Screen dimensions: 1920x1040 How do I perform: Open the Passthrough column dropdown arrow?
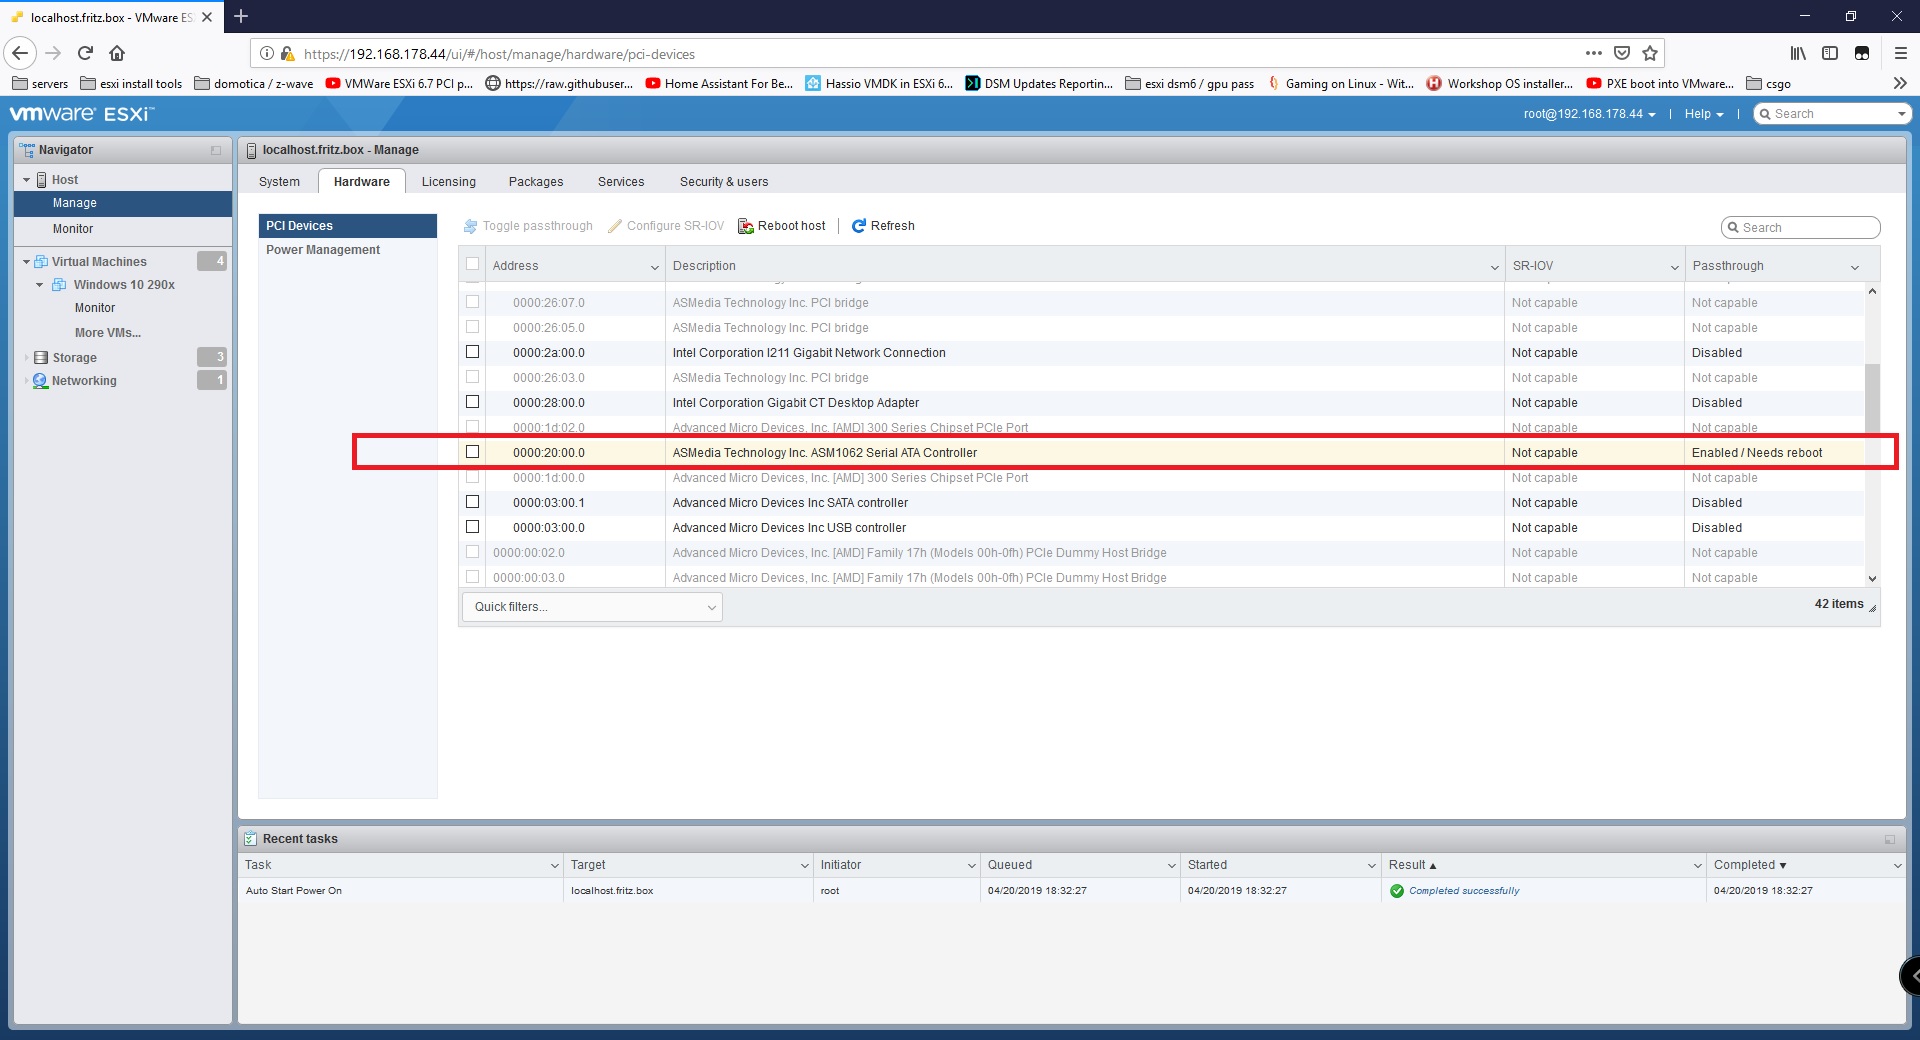pyautogui.click(x=1855, y=267)
